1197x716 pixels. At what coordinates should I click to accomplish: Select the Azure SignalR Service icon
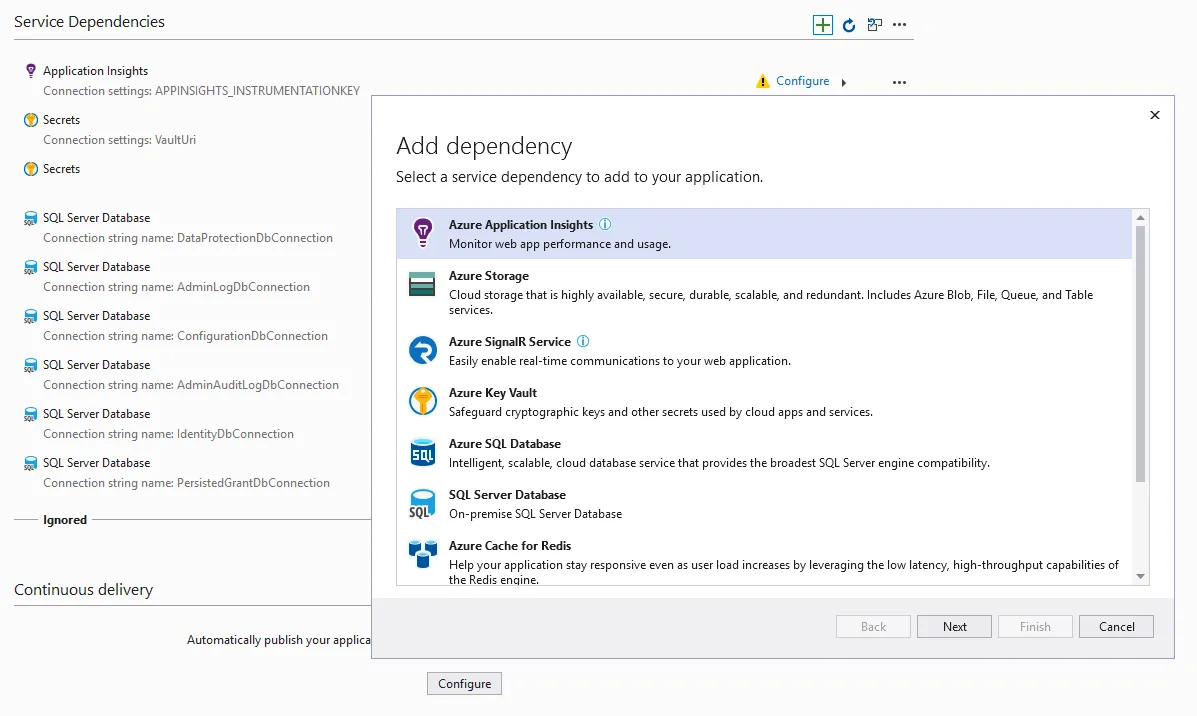[422, 350]
